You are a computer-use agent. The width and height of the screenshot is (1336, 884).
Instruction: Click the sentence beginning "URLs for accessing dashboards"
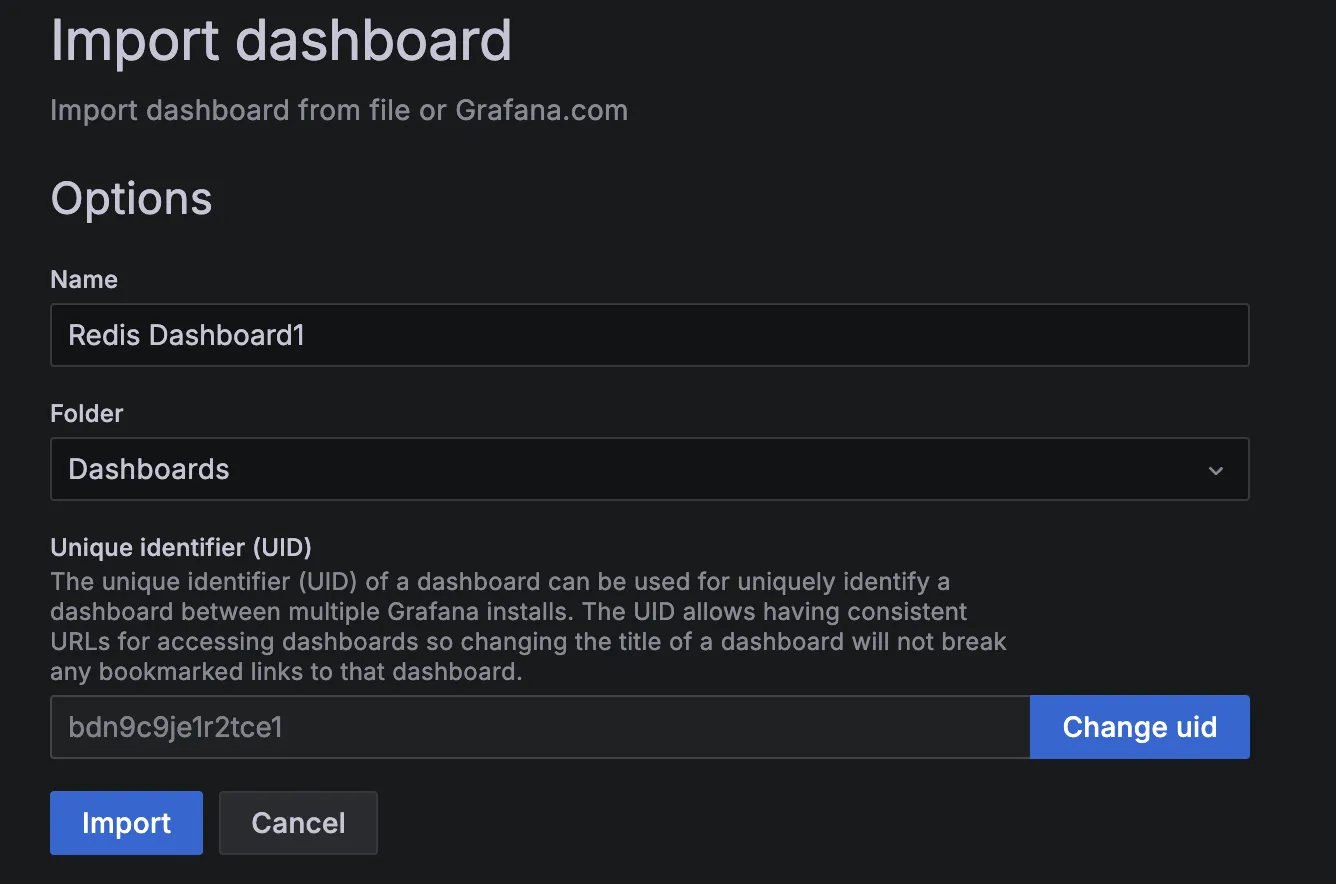(528, 641)
